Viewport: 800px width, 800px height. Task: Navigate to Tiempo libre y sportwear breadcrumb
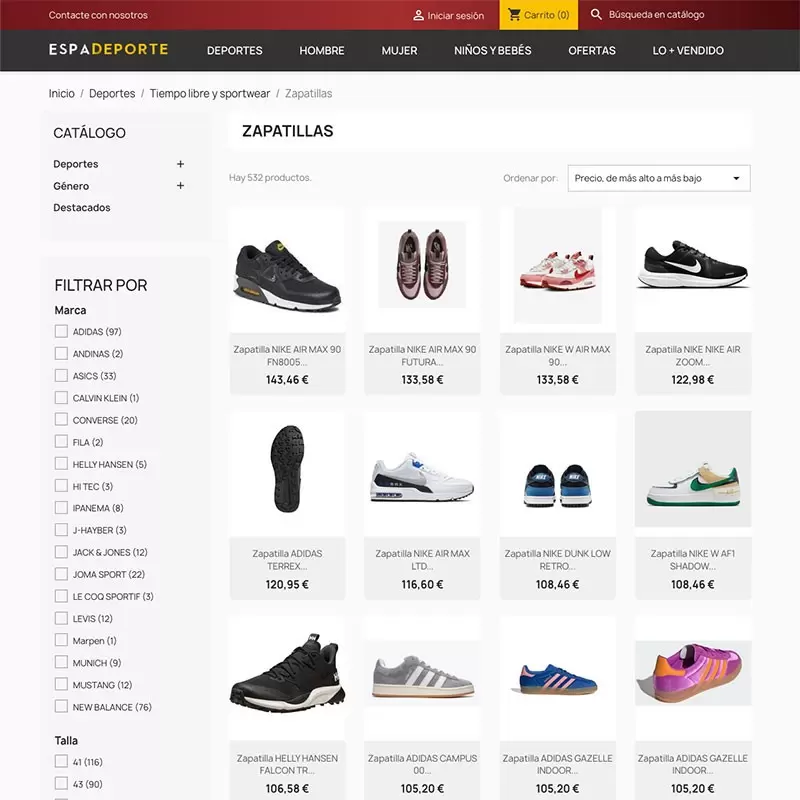pyautogui.click(x=210, y=93)
